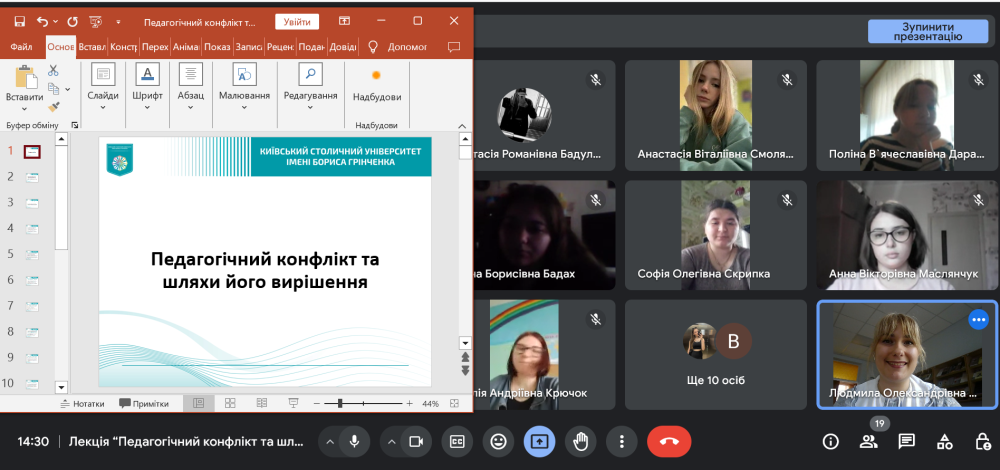
Task: Send an emoji reaction in Meet
Action: coord(498,441)
